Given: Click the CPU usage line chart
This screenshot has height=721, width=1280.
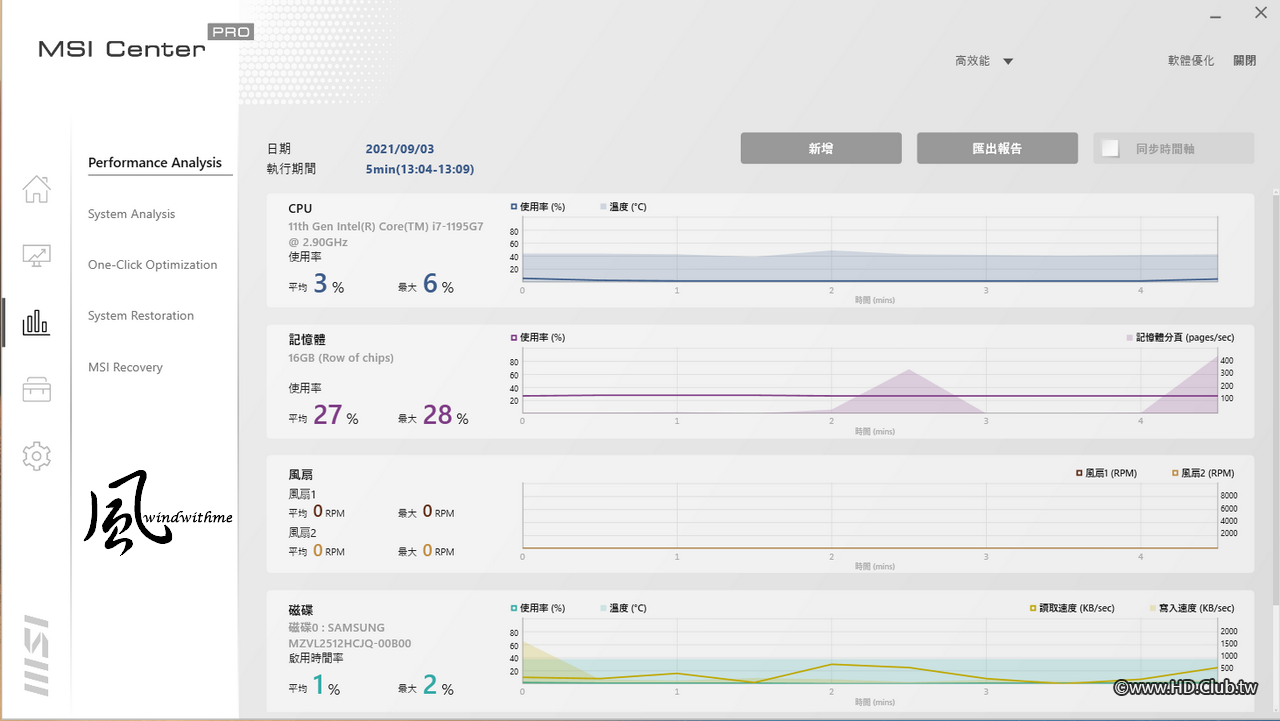Looking at the screenshot, I should click(x=870, y=250).
